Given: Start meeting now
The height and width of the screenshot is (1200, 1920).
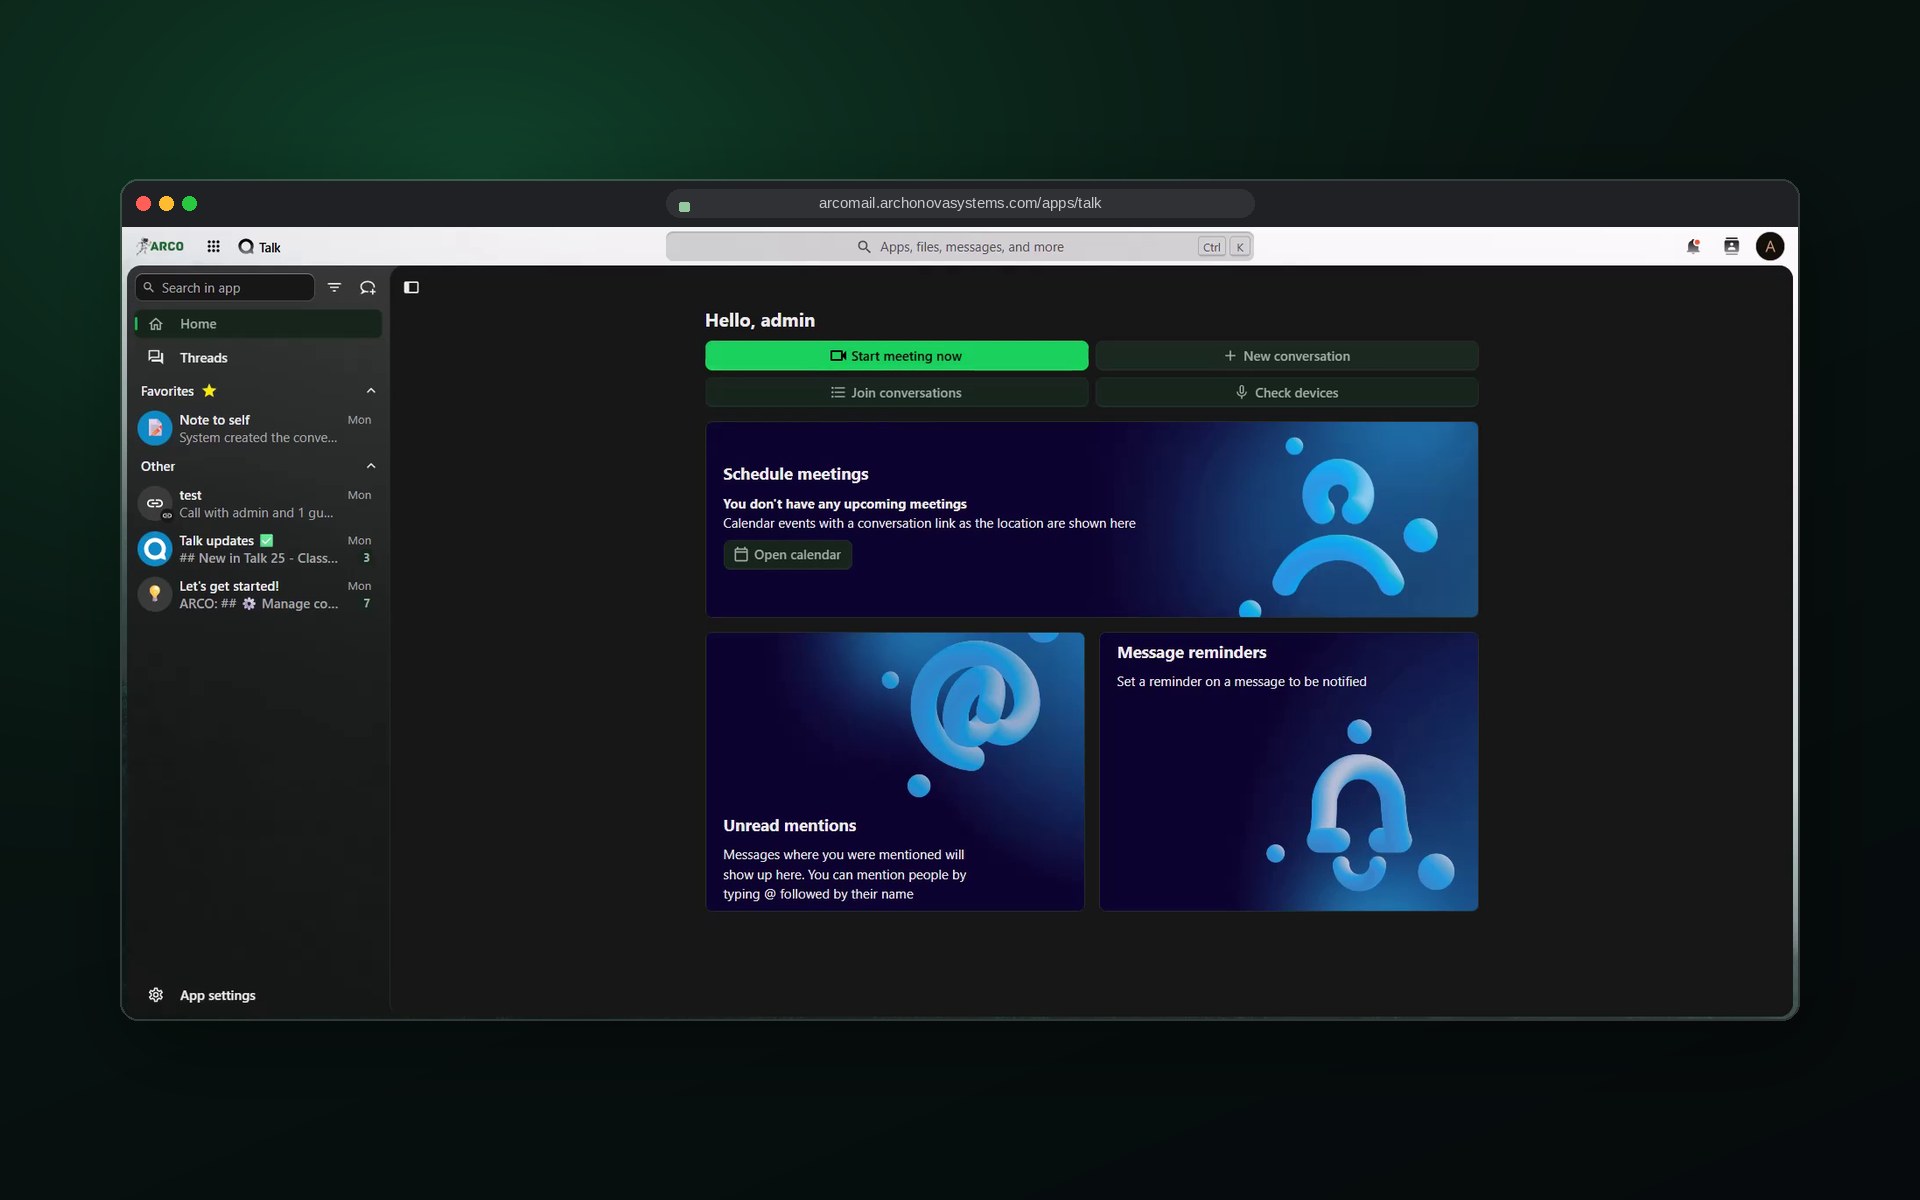Looking at the screenshot, I should coord(896,356).
